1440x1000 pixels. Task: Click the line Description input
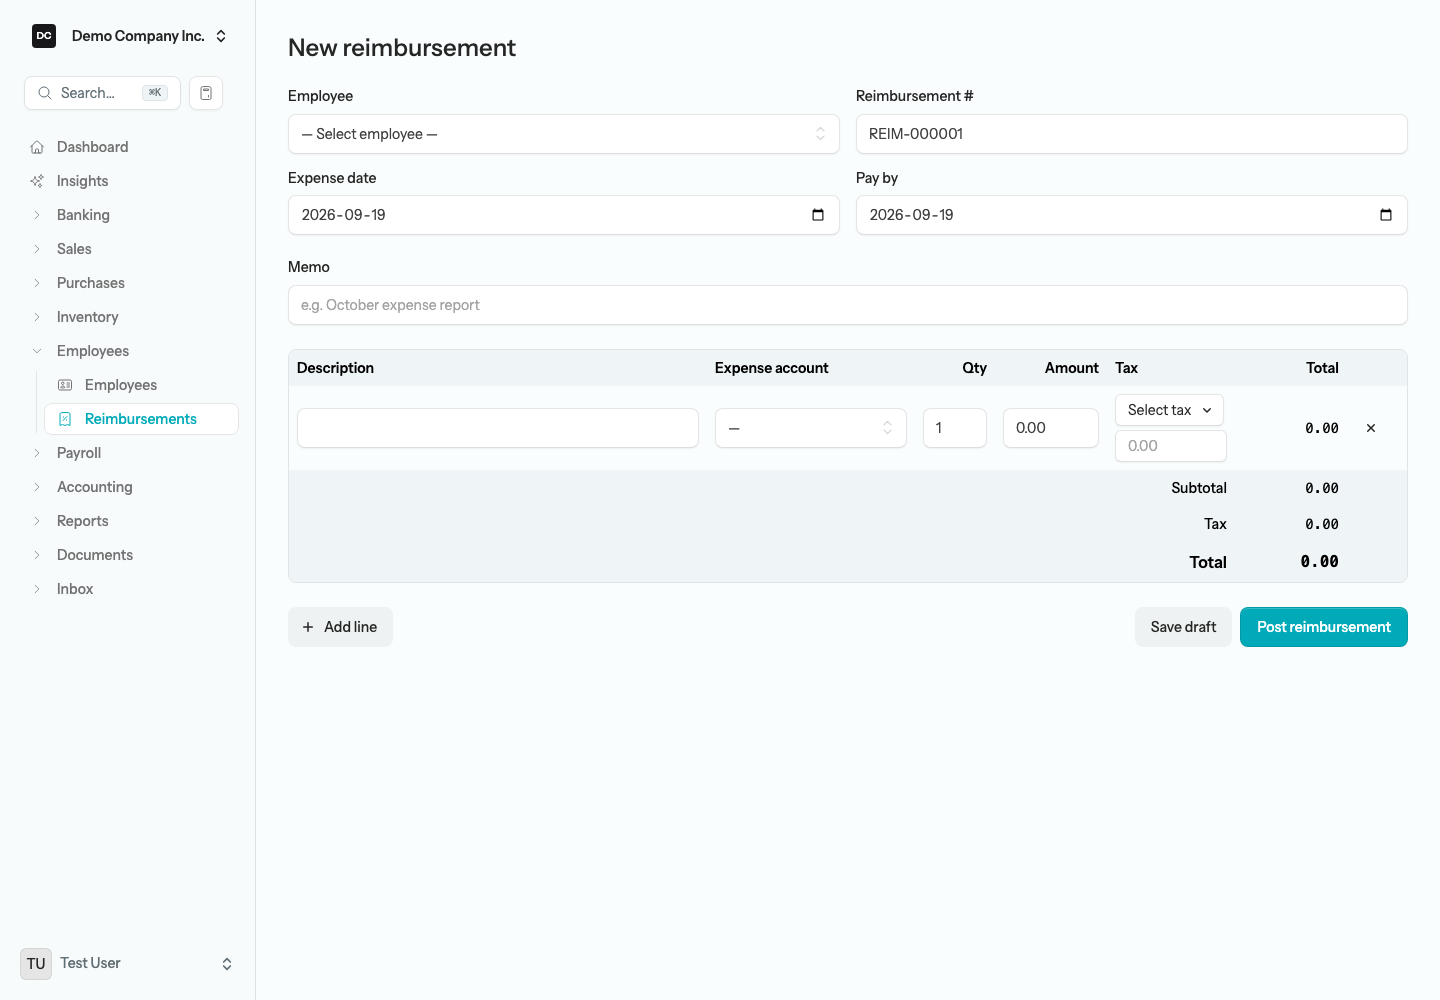pos(498,428)
